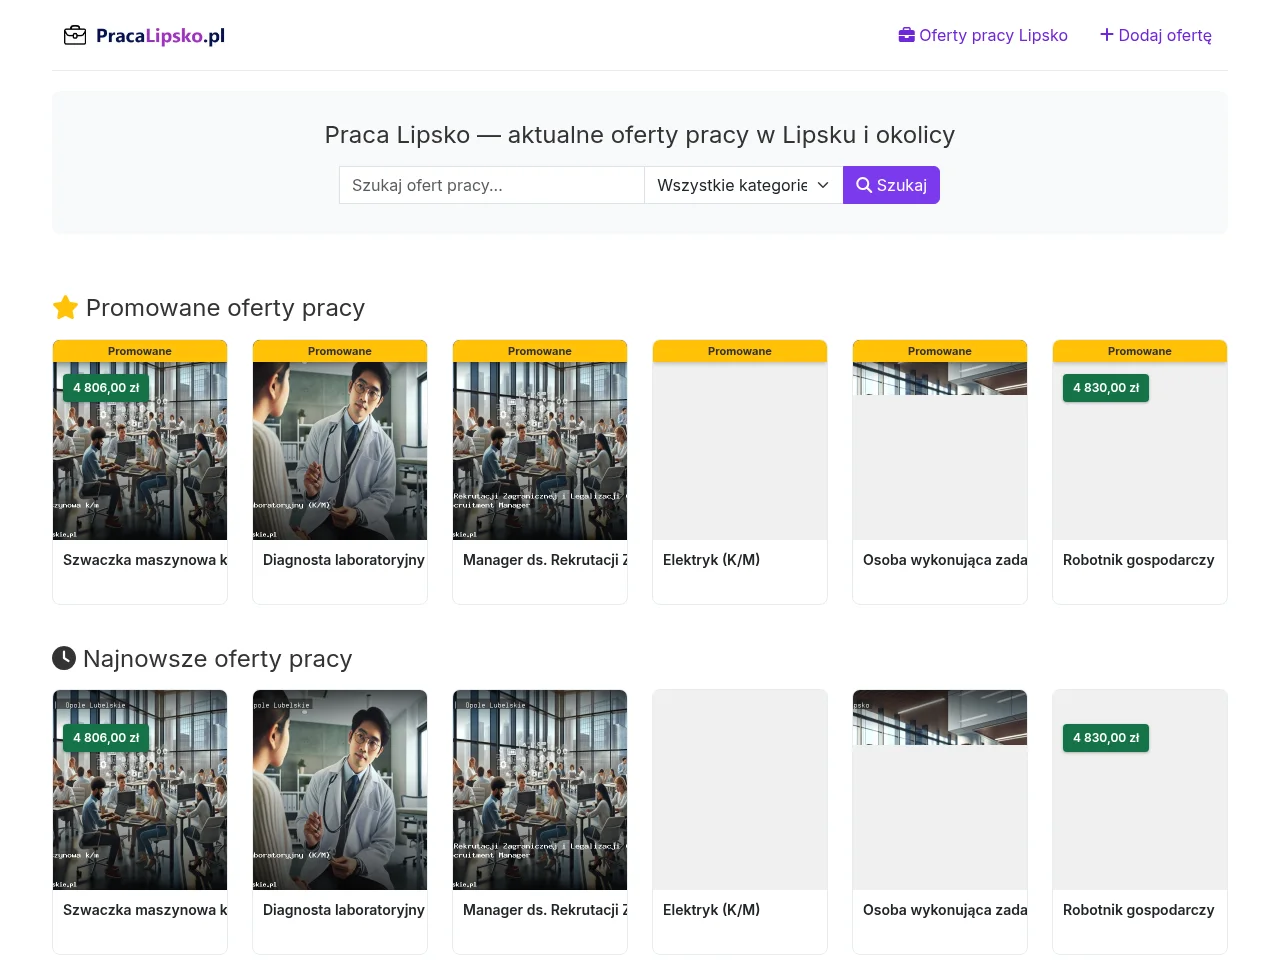Click promoted Diagnosta laboratoryjny title

coord(344,560)
